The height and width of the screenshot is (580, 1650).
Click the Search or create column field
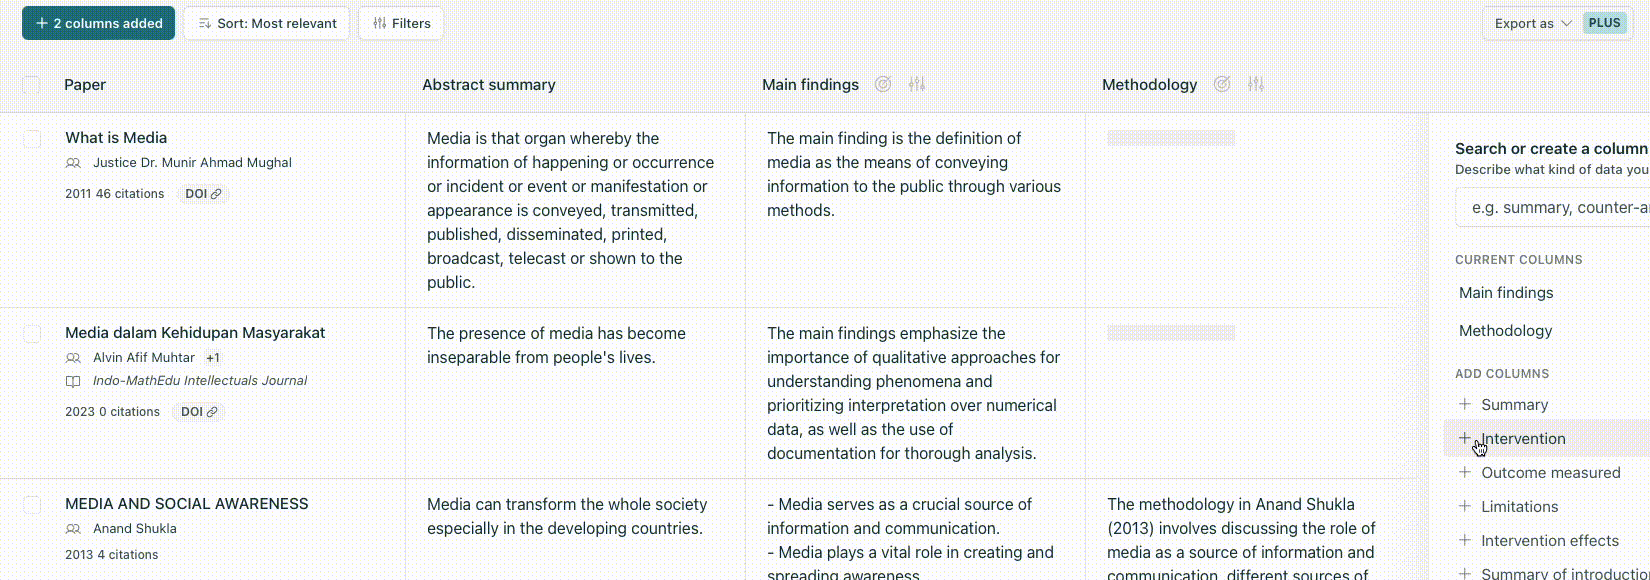pos(1552,207)
